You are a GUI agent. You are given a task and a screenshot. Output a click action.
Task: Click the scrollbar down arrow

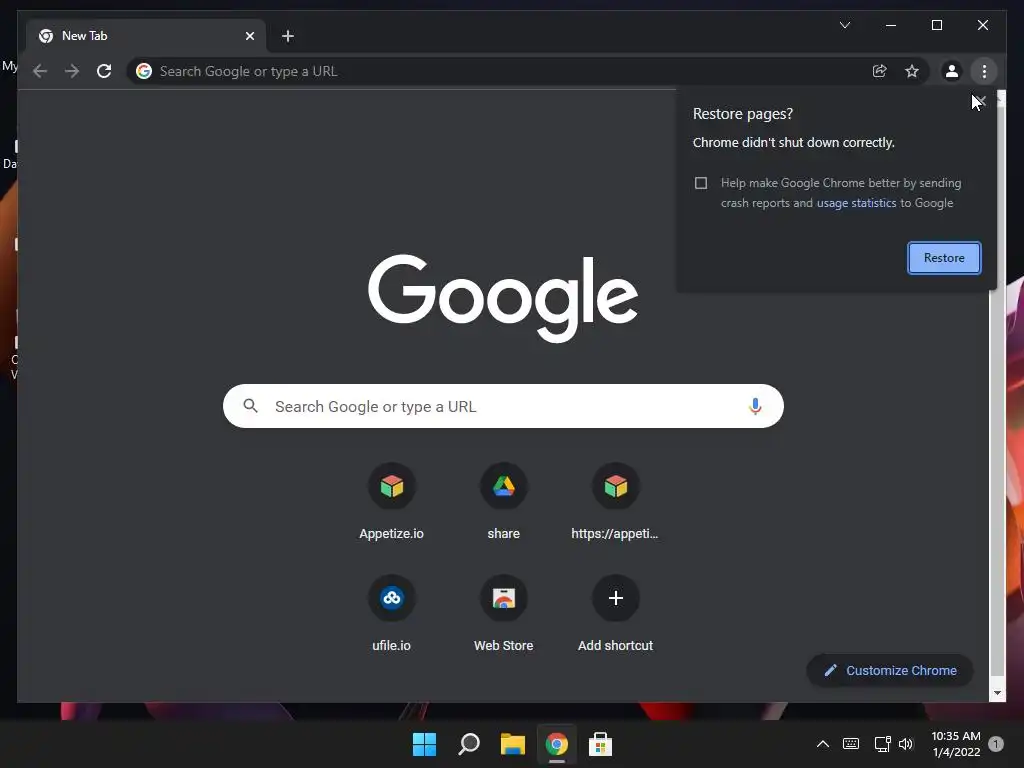pyautogui.click(x=997, y=693)
